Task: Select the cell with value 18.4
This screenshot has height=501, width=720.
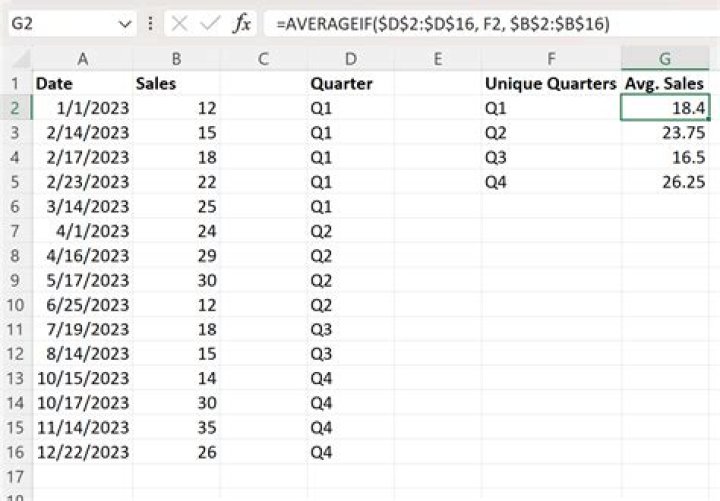Action: point(664,108)
